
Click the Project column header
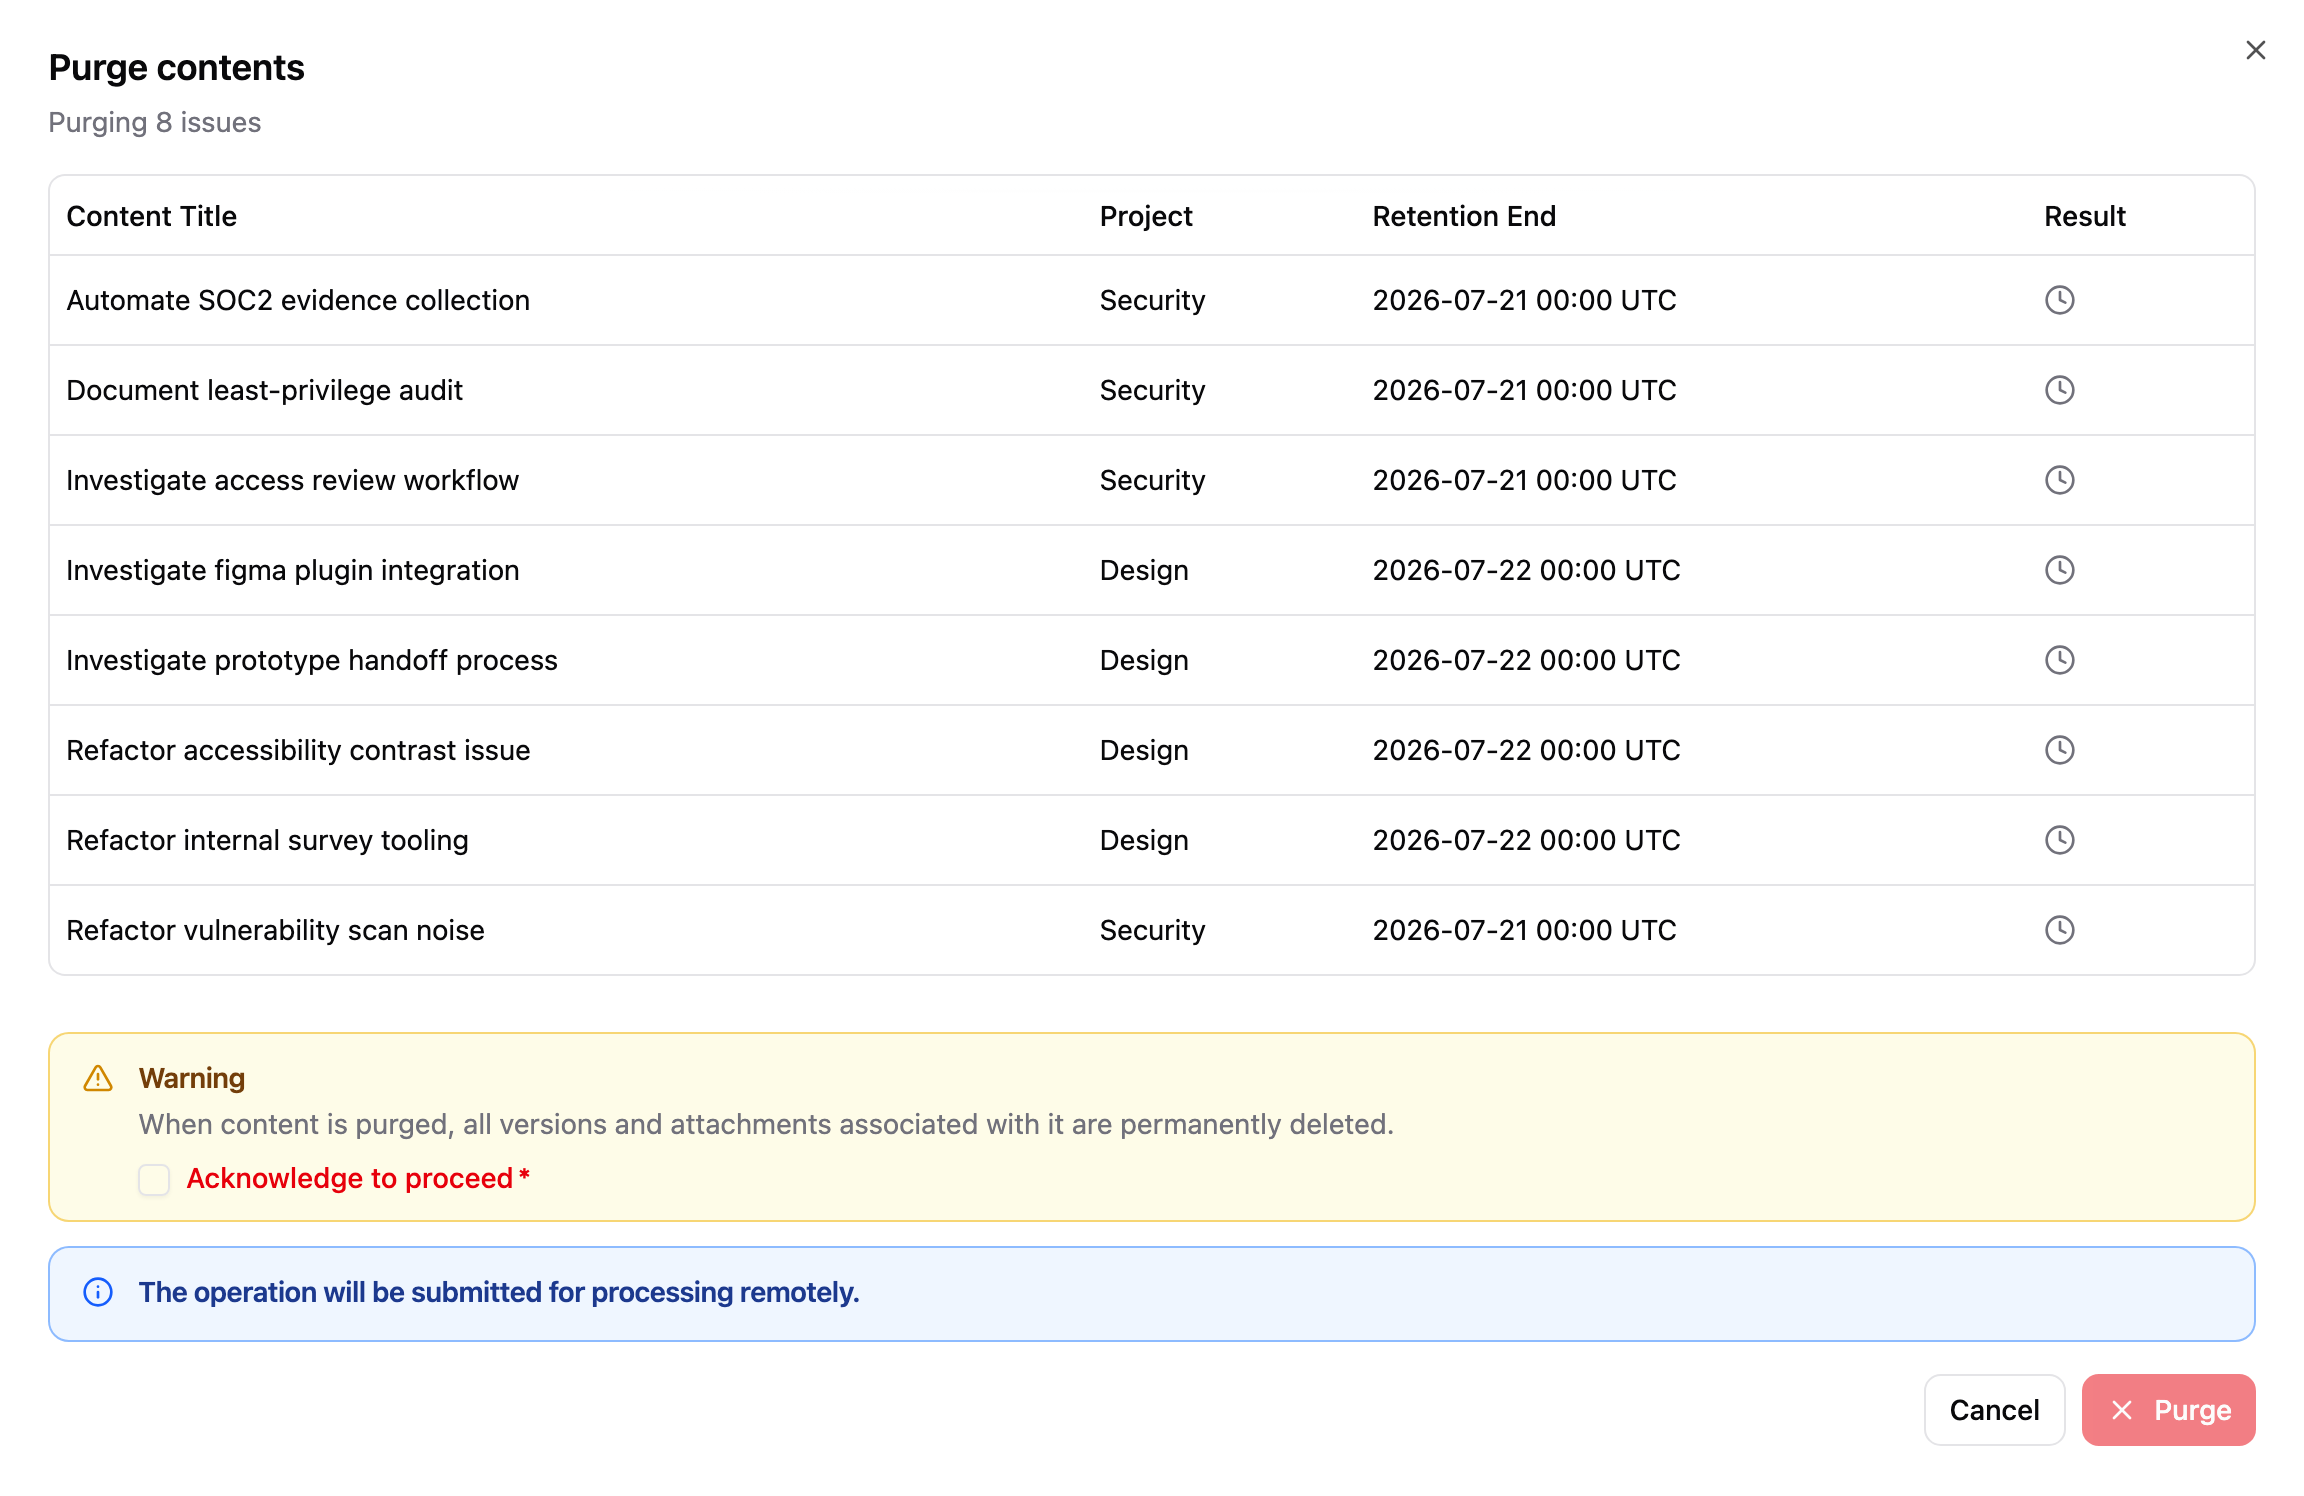(1146, 216)
